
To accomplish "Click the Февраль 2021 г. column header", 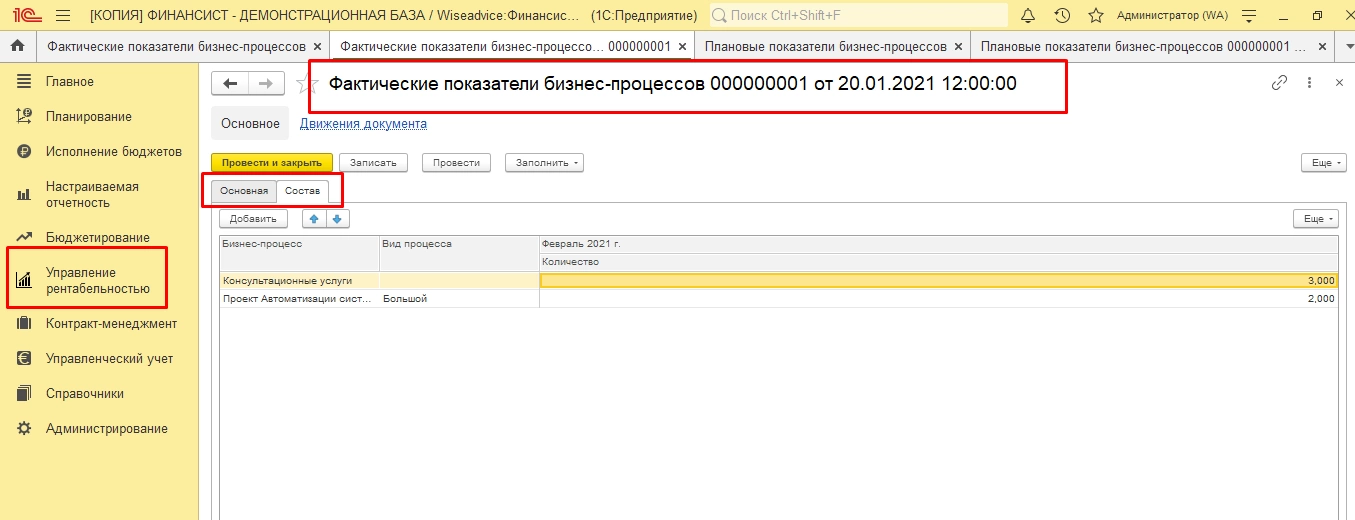I will [x=938, y=244].
